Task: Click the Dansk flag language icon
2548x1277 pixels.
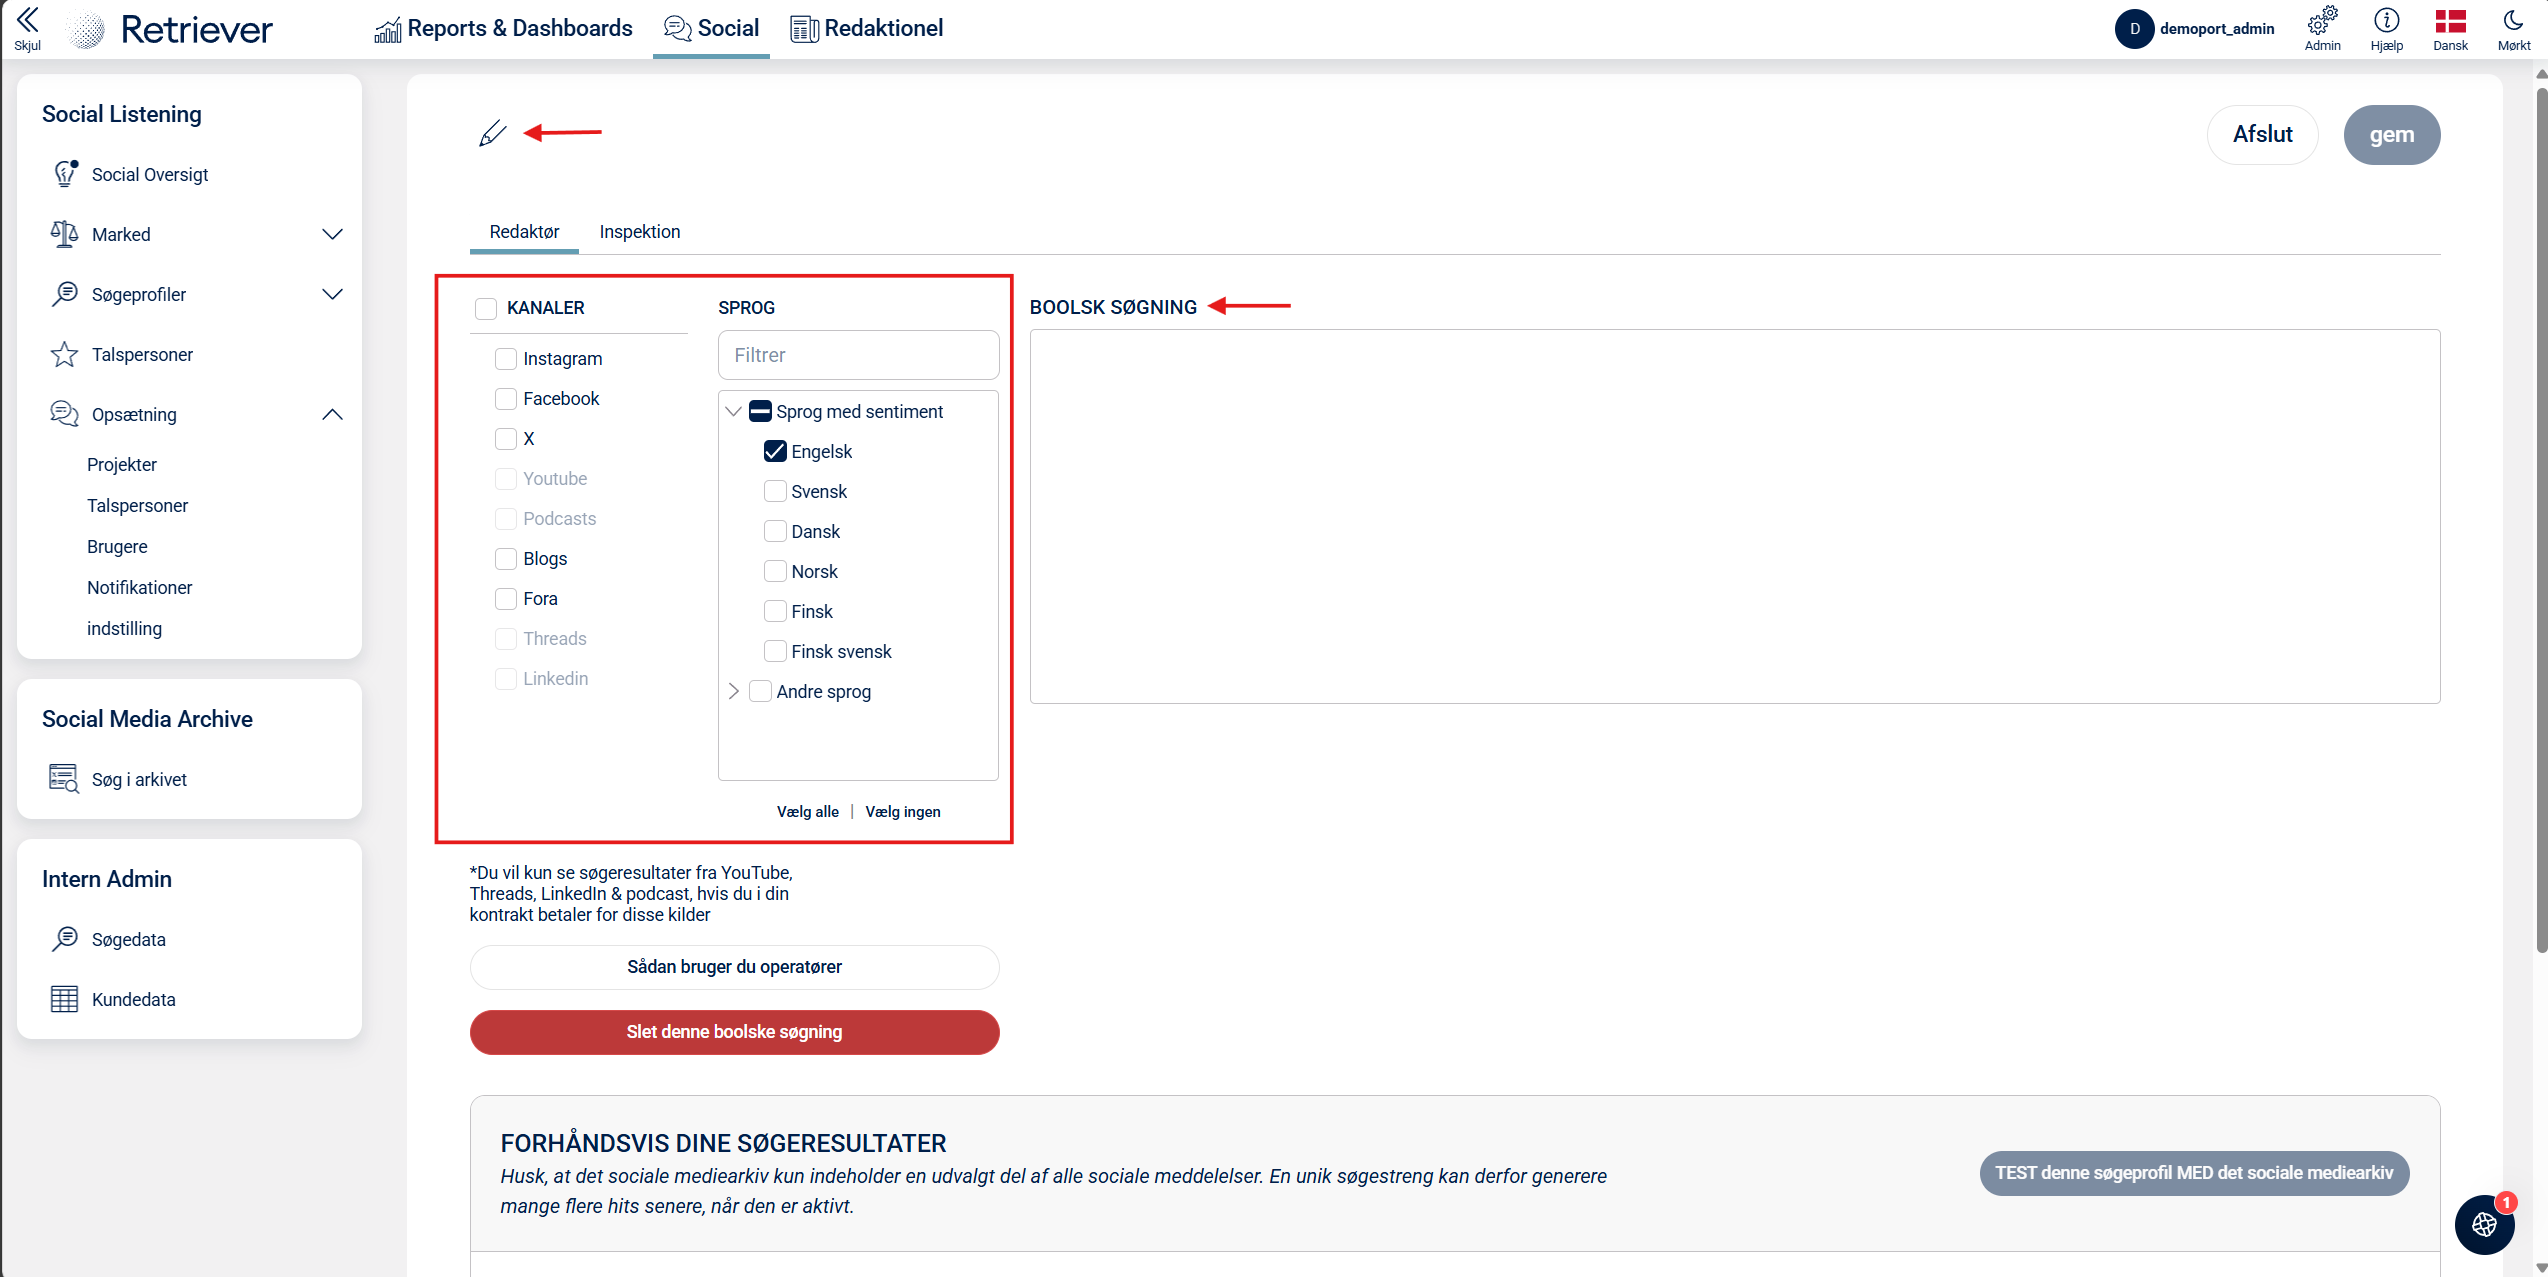Action: coord(2450,21)
